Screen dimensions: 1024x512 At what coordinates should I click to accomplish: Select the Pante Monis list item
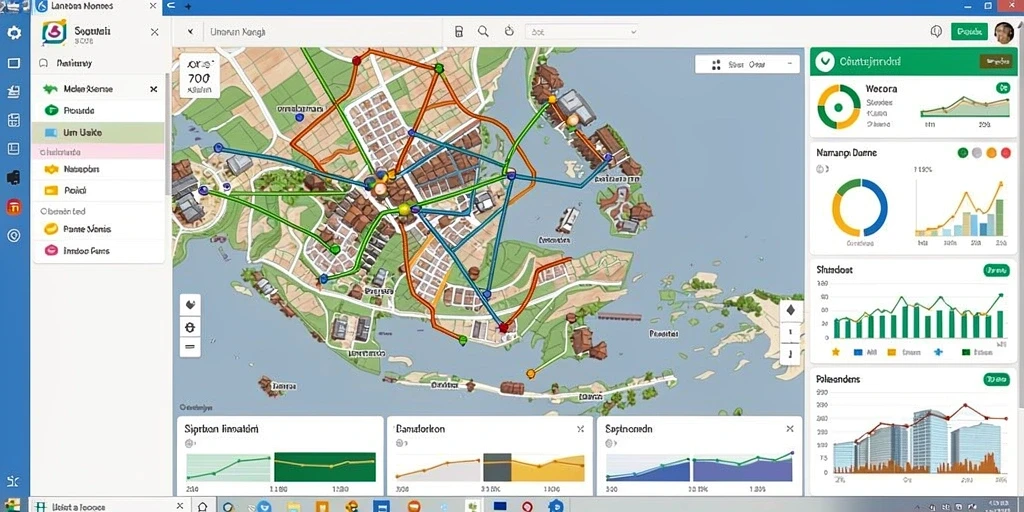[x=98, y=229]
